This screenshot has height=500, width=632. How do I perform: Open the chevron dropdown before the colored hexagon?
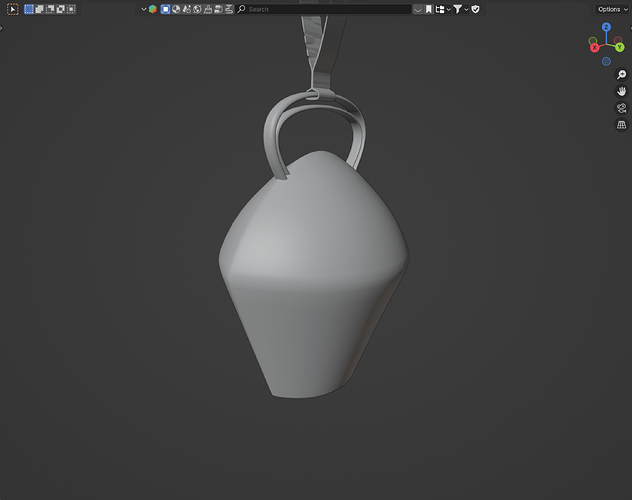[x=143, y=9]
